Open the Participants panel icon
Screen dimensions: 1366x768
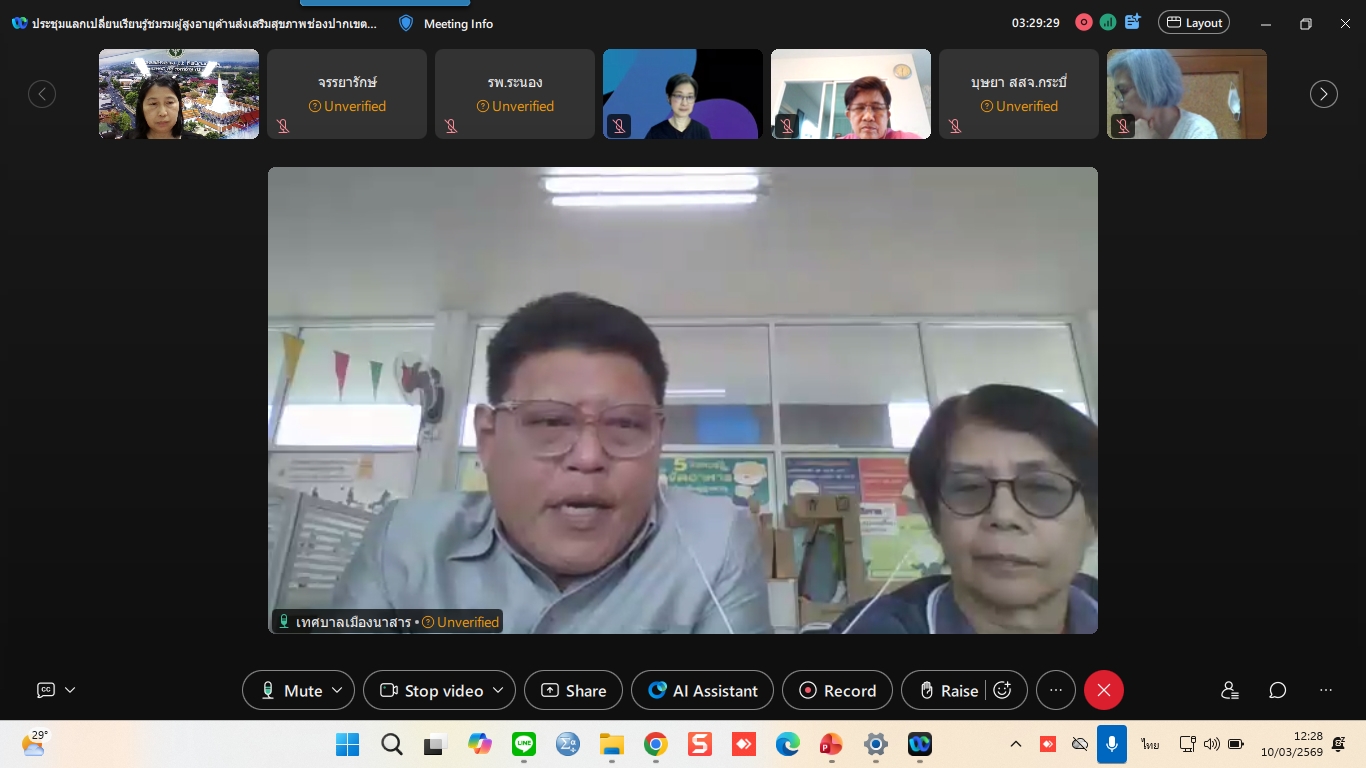(1230, 690)
